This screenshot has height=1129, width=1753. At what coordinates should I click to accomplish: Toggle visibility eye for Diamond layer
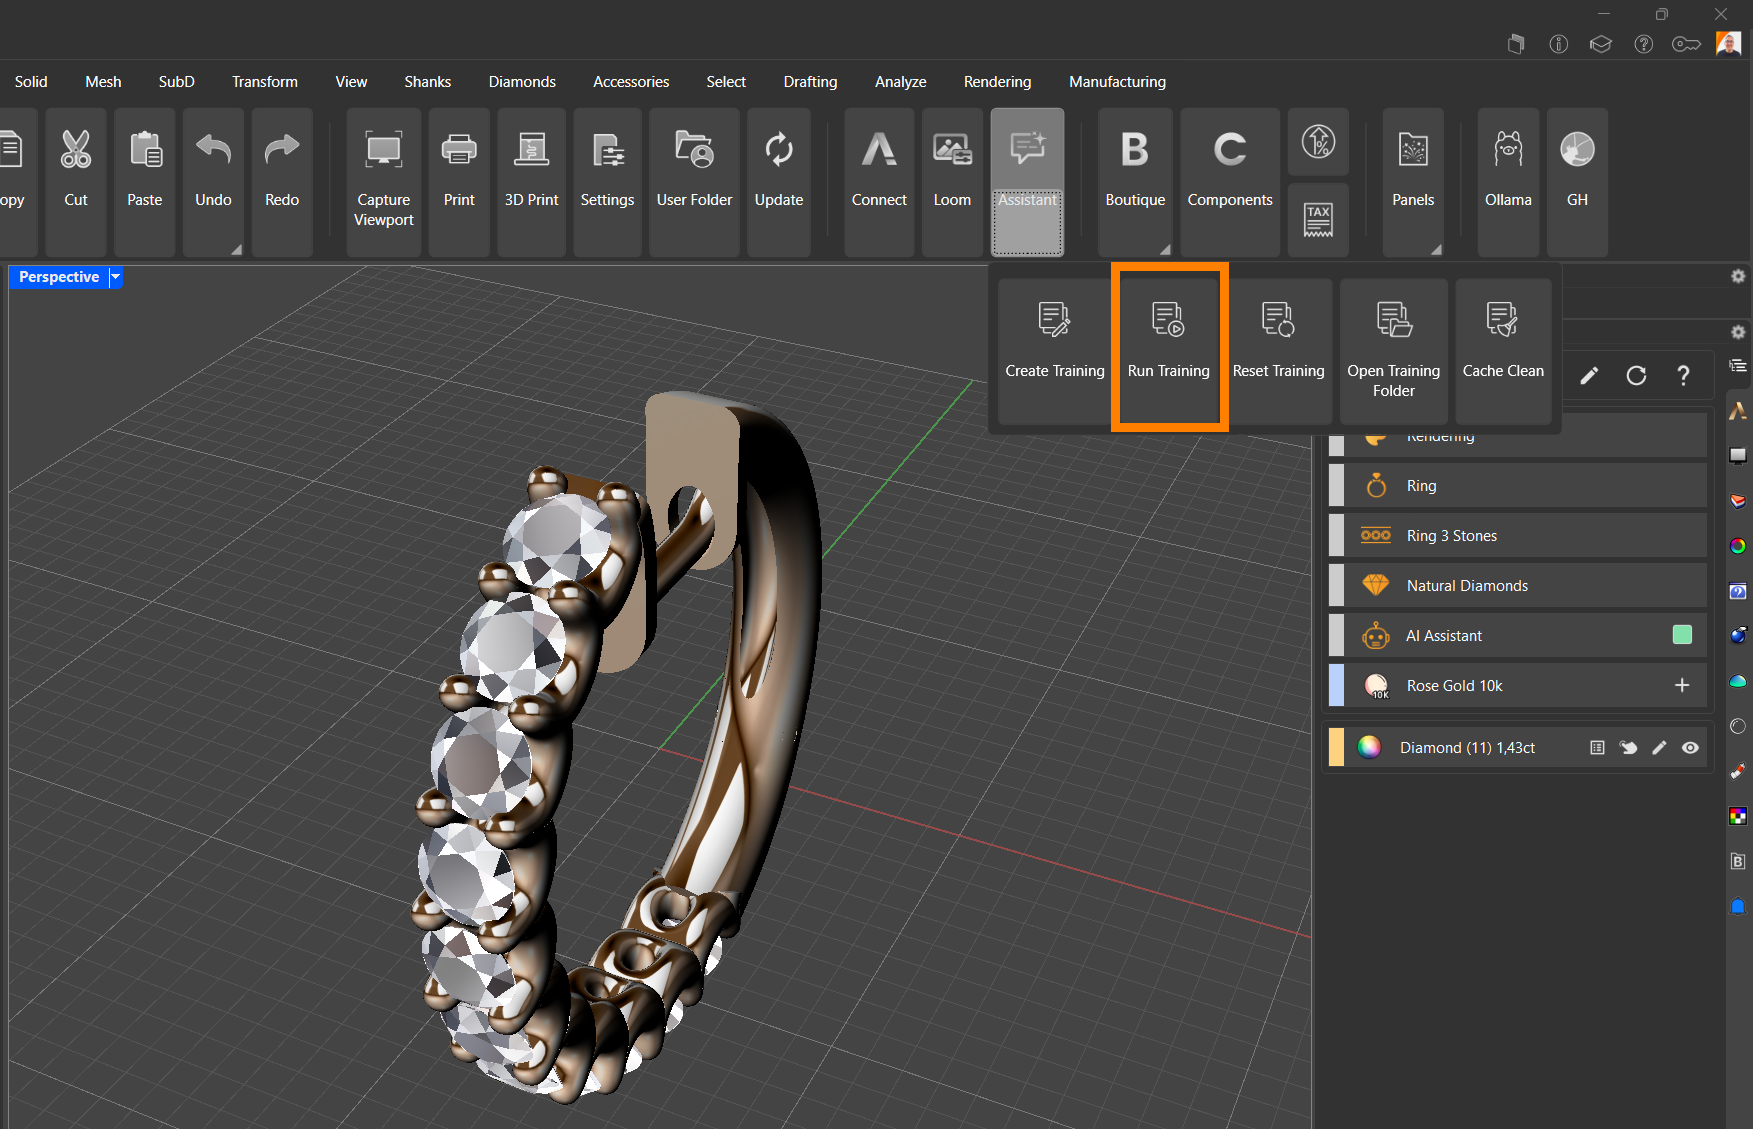pos(1690,748)
